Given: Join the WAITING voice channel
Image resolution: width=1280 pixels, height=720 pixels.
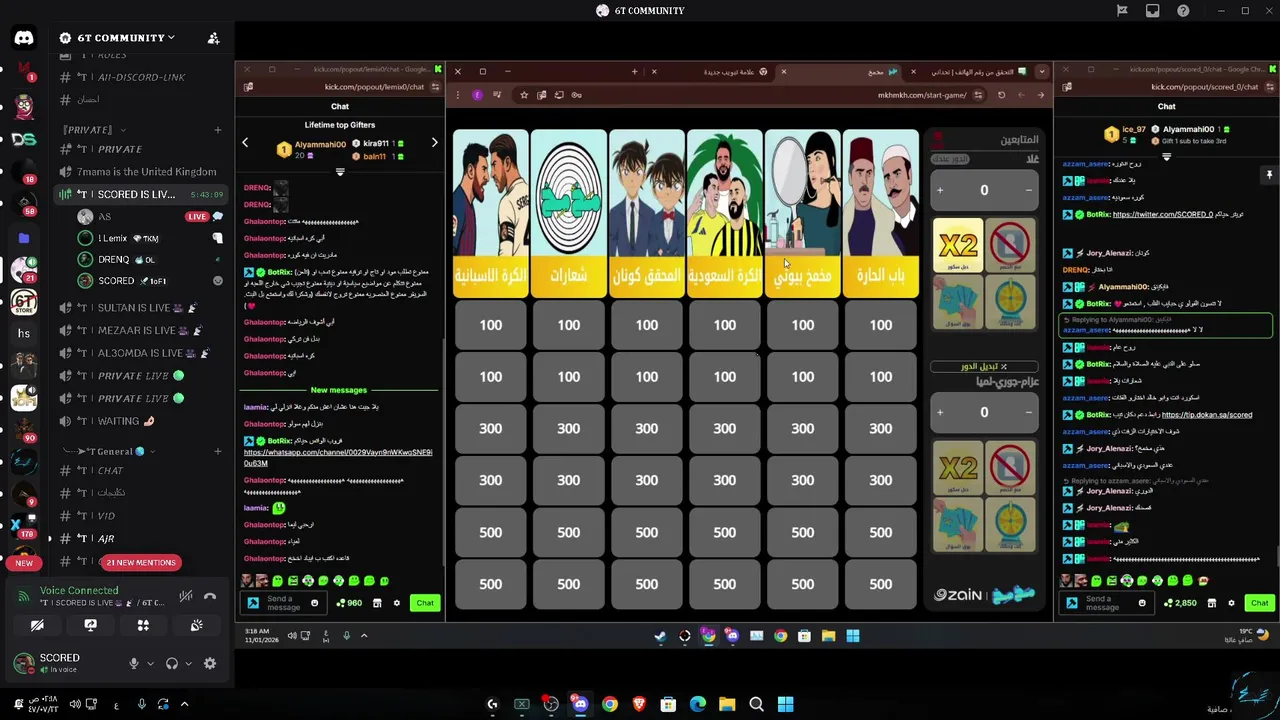Looking at the screenshot, I should [x=141, y=421].
